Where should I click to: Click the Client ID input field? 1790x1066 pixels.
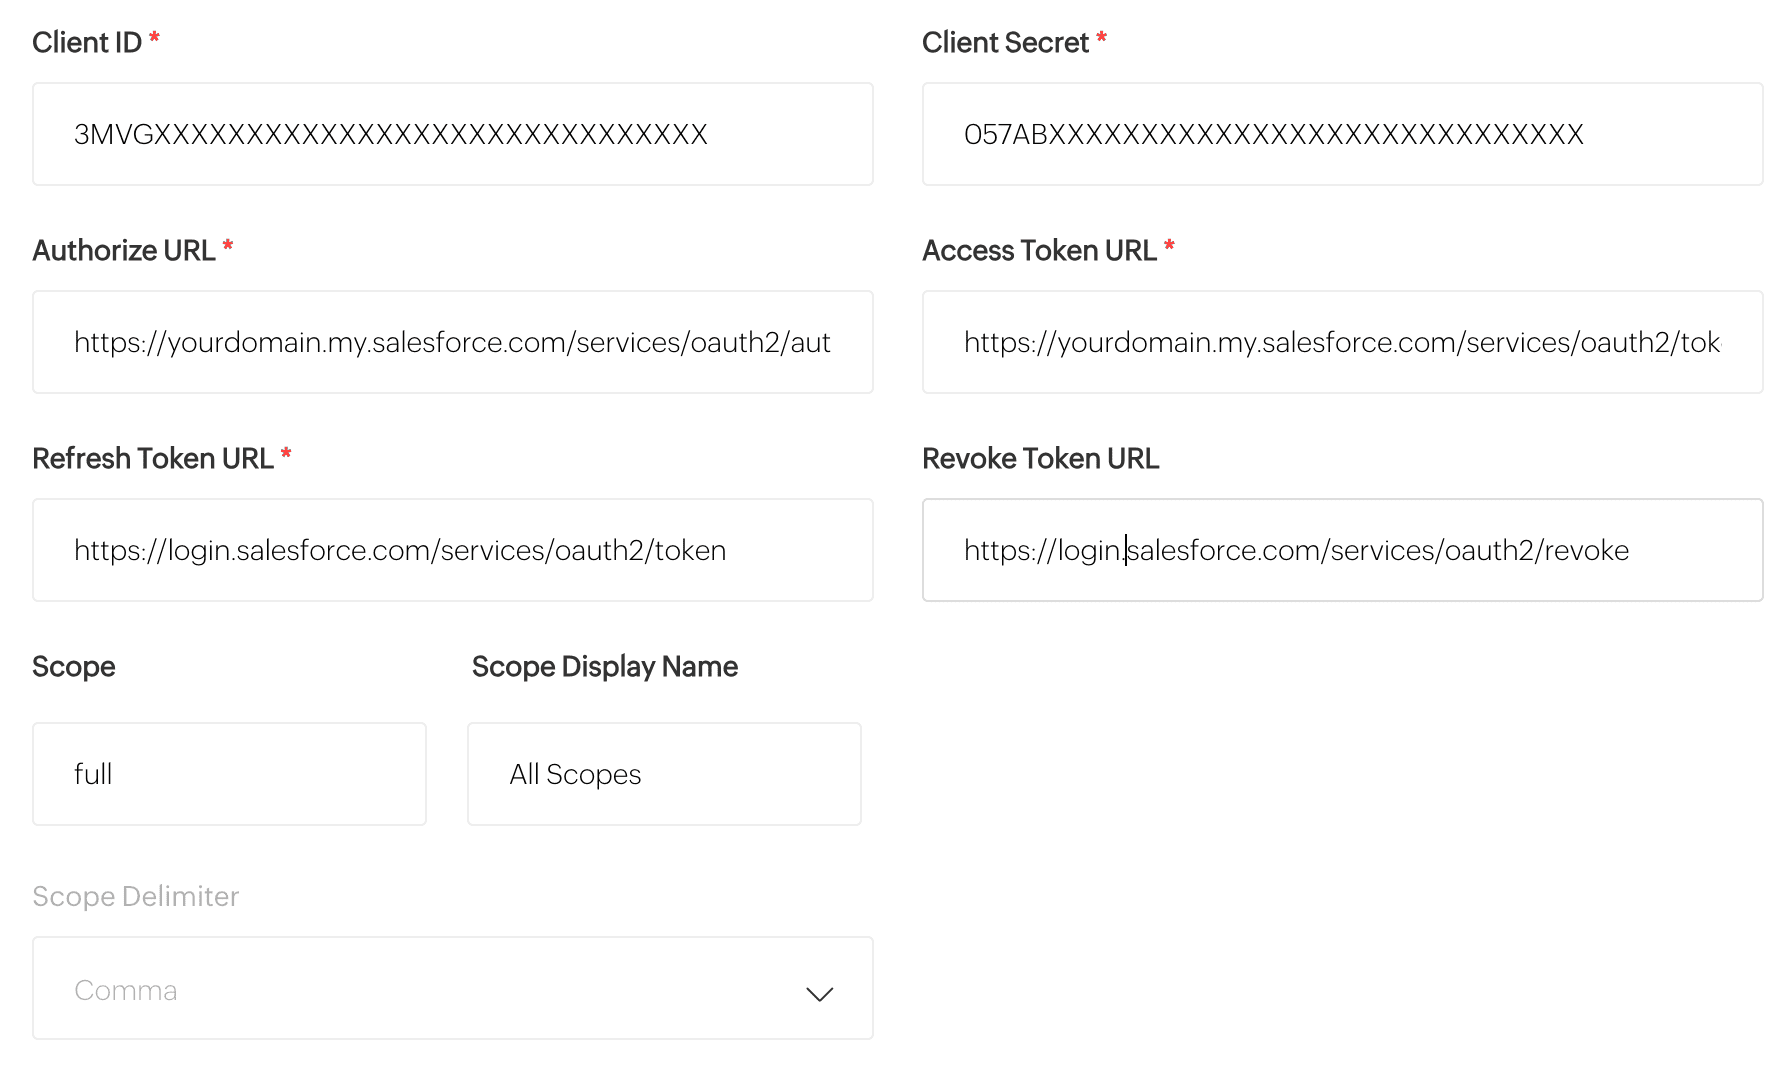[452, 134]
